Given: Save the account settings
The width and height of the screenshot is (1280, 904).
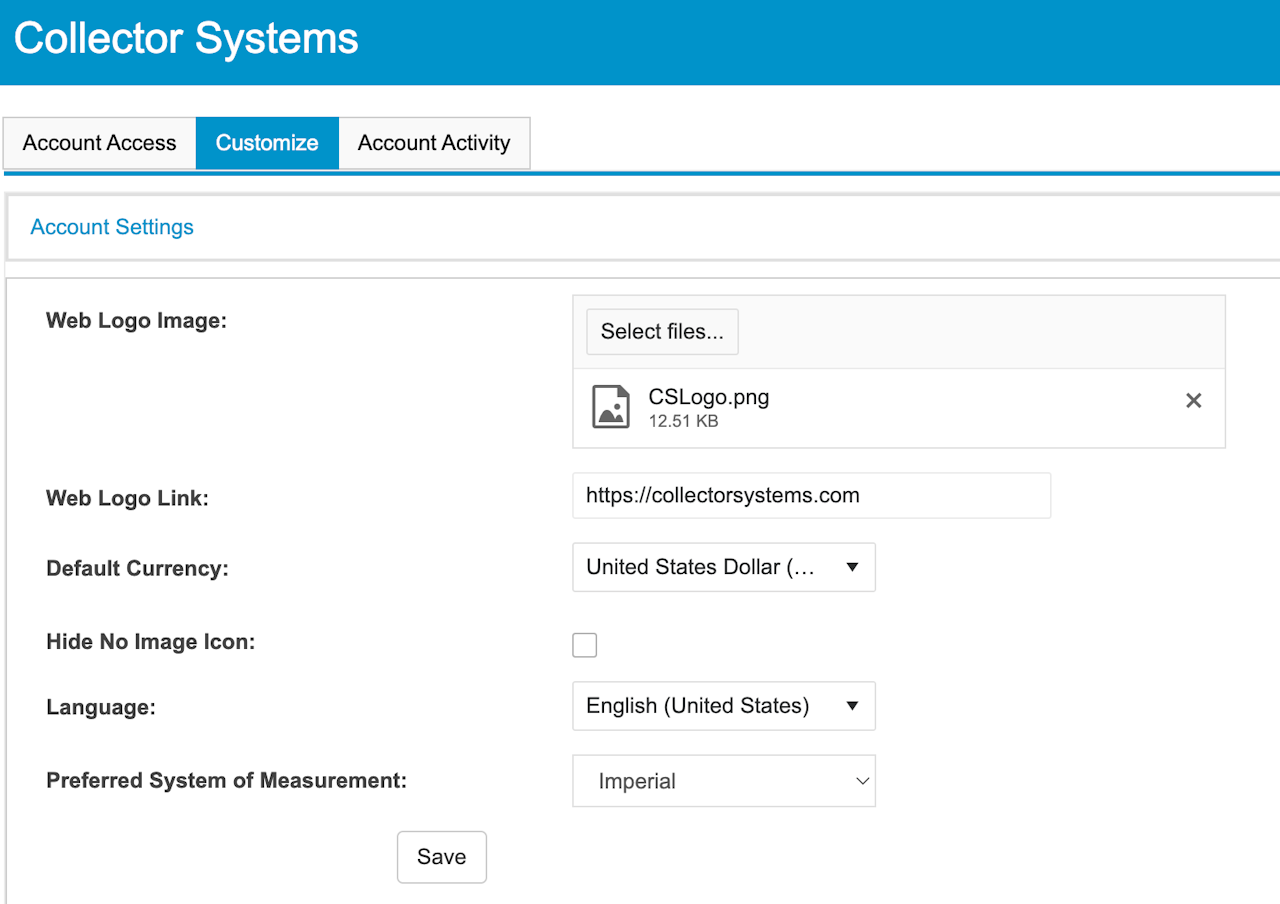Looking at the screenshot, I should coord(441,857).
